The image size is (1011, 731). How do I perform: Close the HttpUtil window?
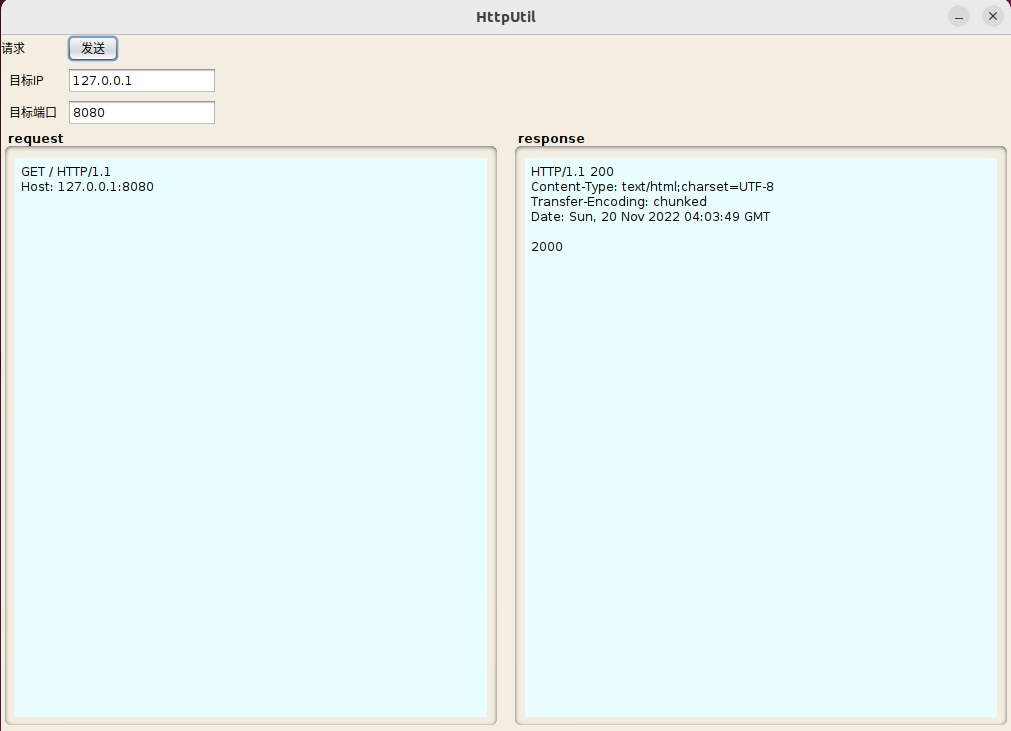[993, 17]
